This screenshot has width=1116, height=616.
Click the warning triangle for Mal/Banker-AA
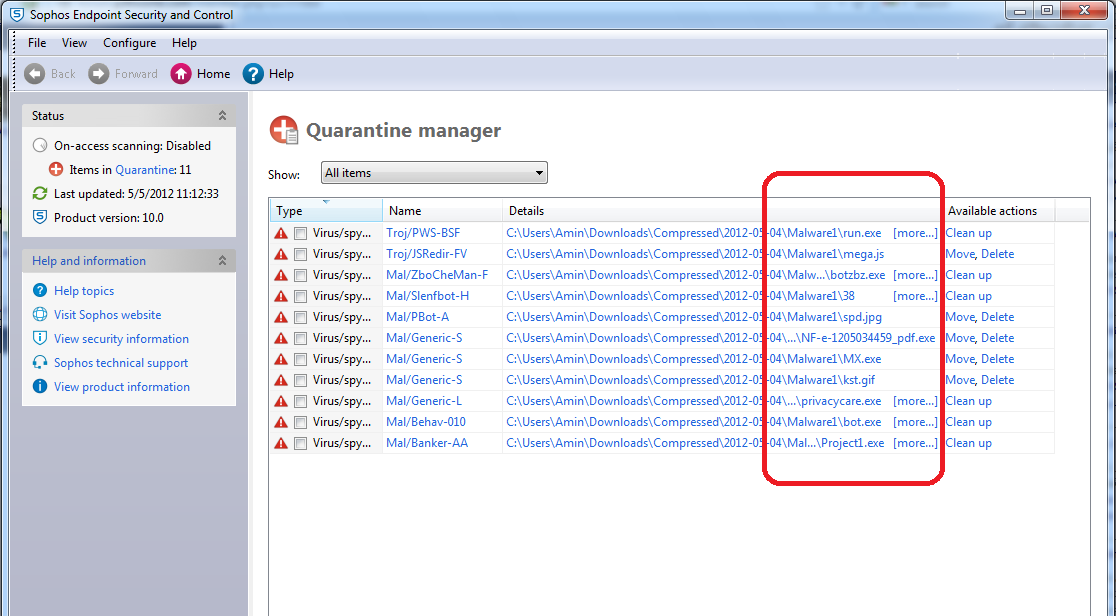[x=281, y=443]
